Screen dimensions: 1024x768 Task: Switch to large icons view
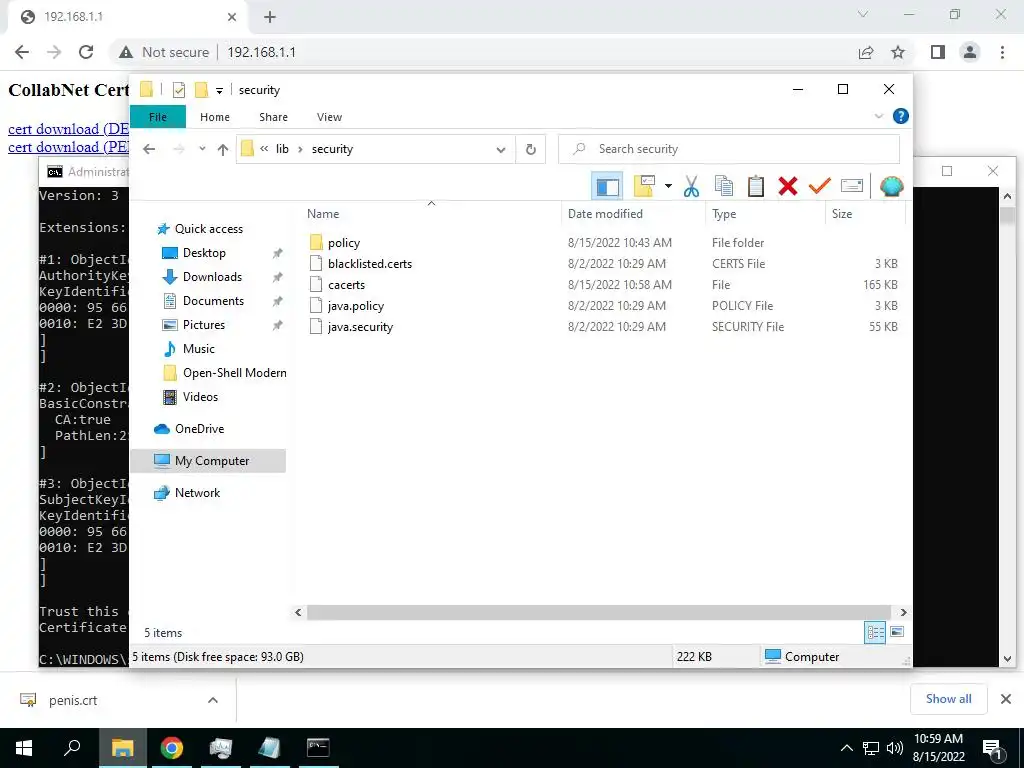click(x=897, y=632)
